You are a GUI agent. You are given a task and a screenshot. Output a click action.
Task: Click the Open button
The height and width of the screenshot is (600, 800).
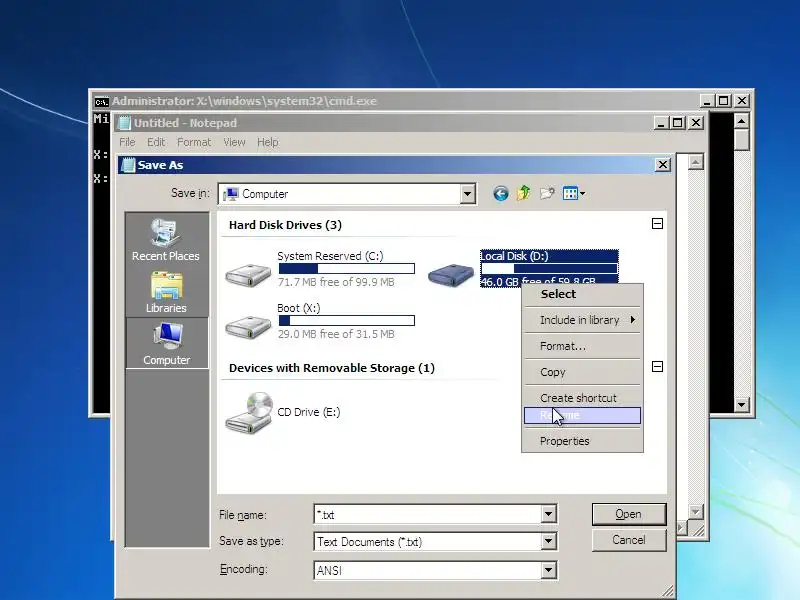629,514
